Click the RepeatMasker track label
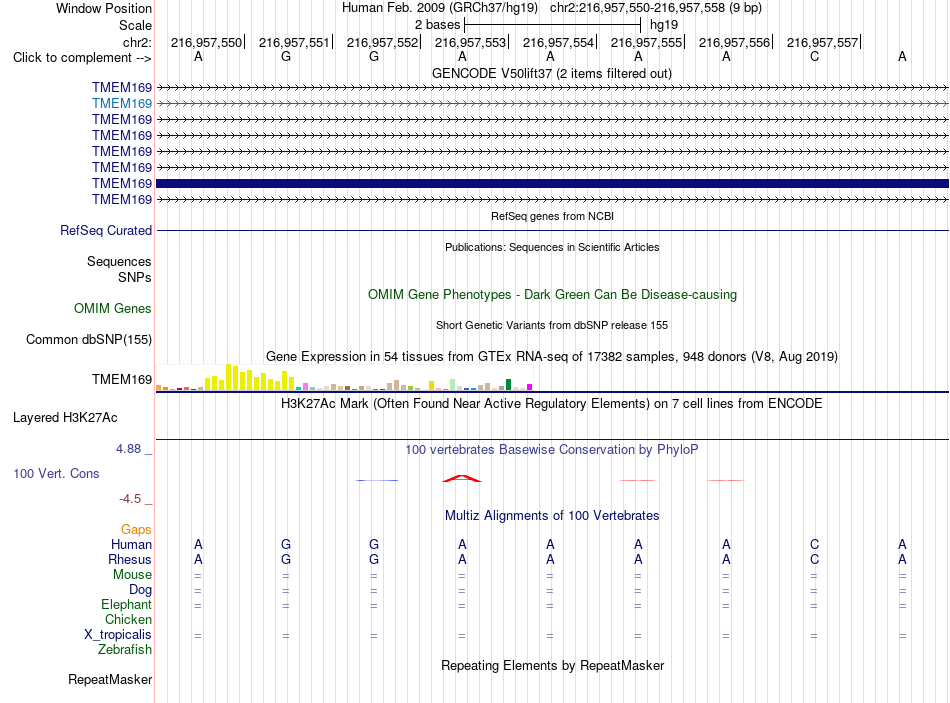The image size is (950, 703). [x=110, y=679]
